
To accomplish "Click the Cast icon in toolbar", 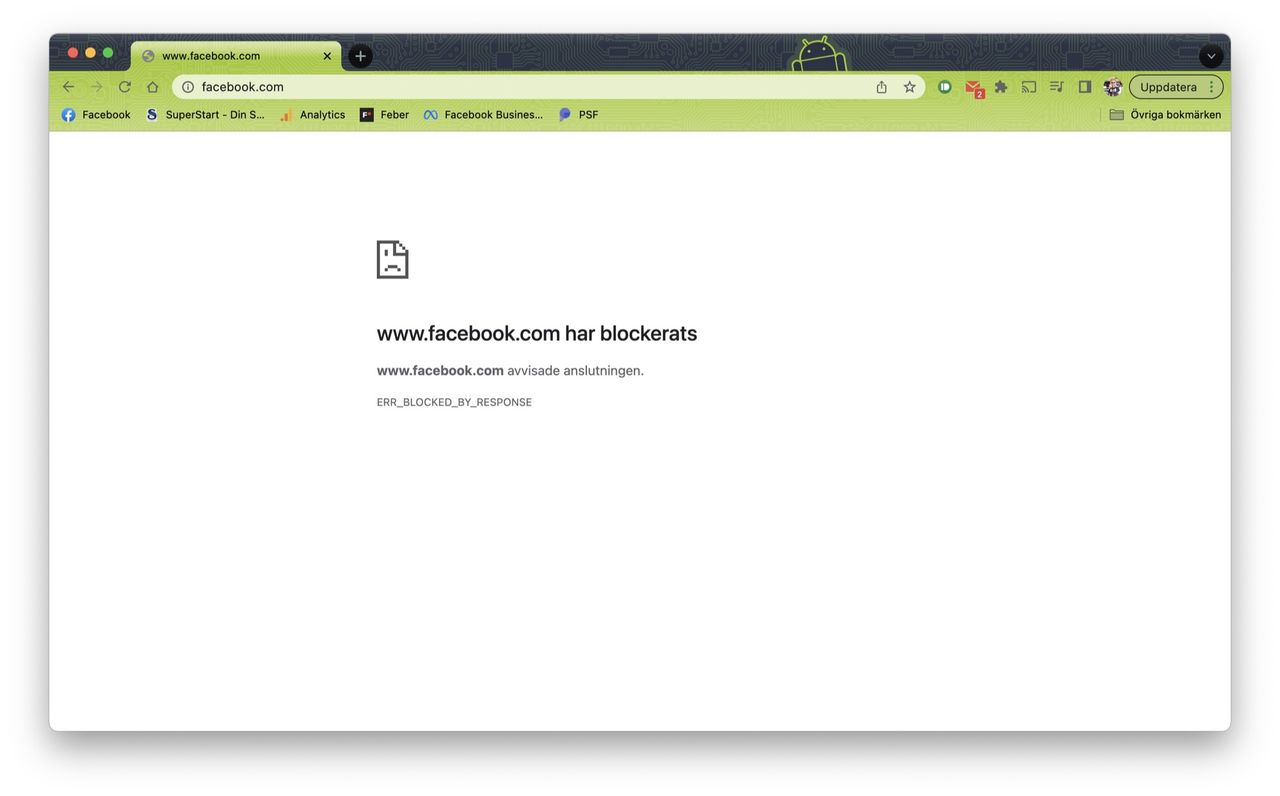I will point(1029,87).
